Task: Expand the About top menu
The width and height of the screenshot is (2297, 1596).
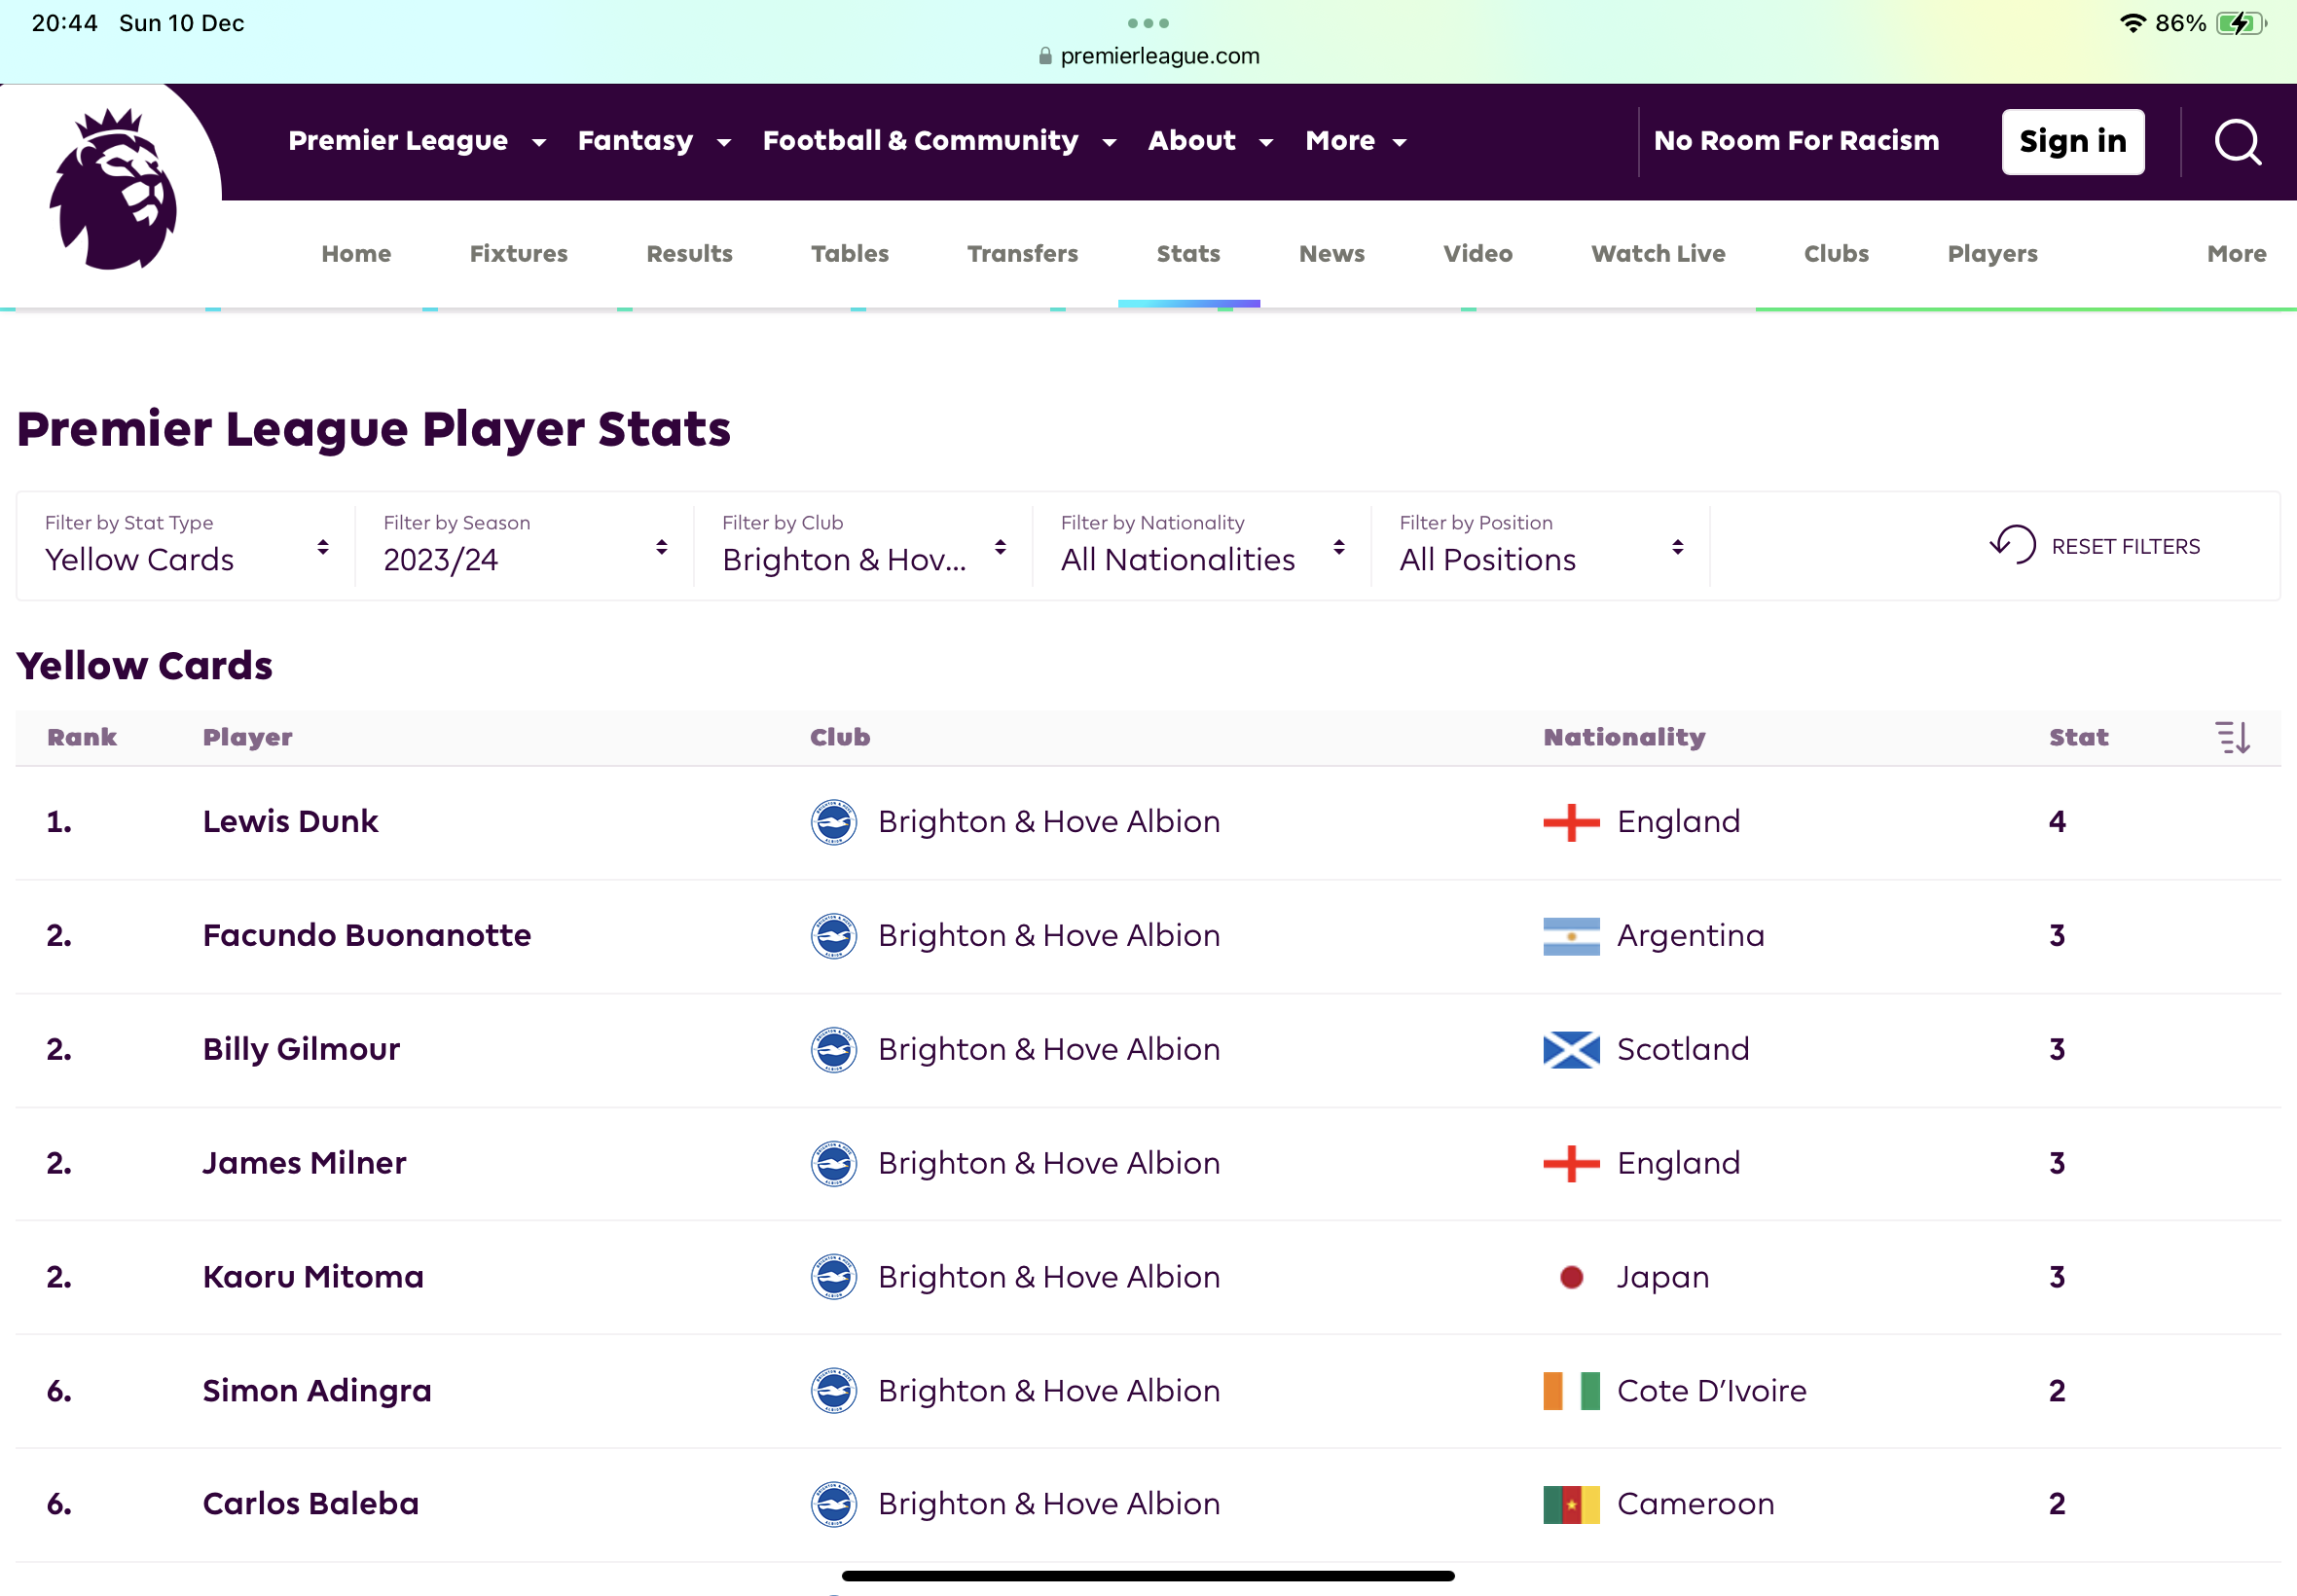Action: pyautogui.click(x=1210, y=141)
